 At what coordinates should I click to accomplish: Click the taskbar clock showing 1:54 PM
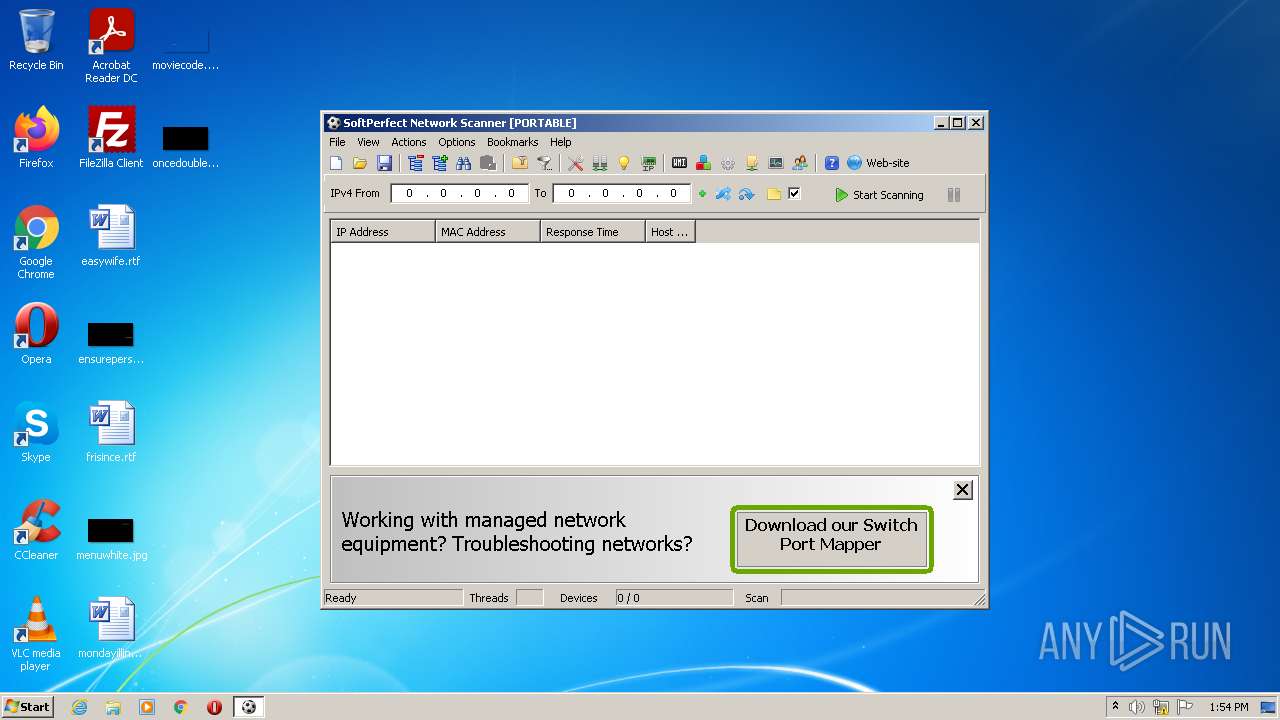[1229, 707]
